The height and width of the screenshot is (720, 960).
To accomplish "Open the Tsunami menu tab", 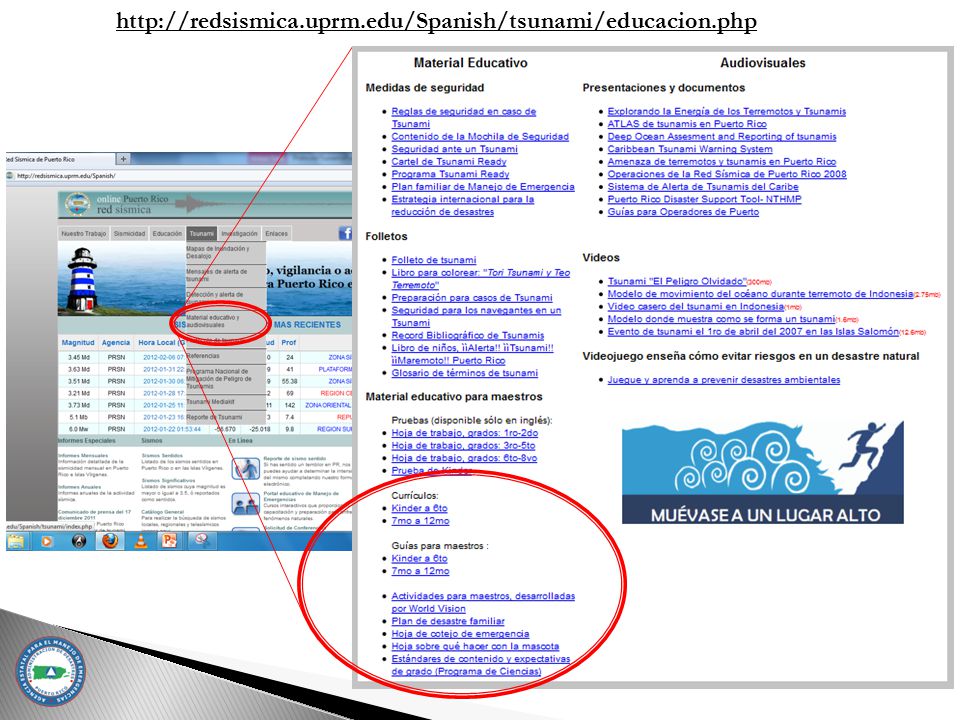I will point(201,233).
